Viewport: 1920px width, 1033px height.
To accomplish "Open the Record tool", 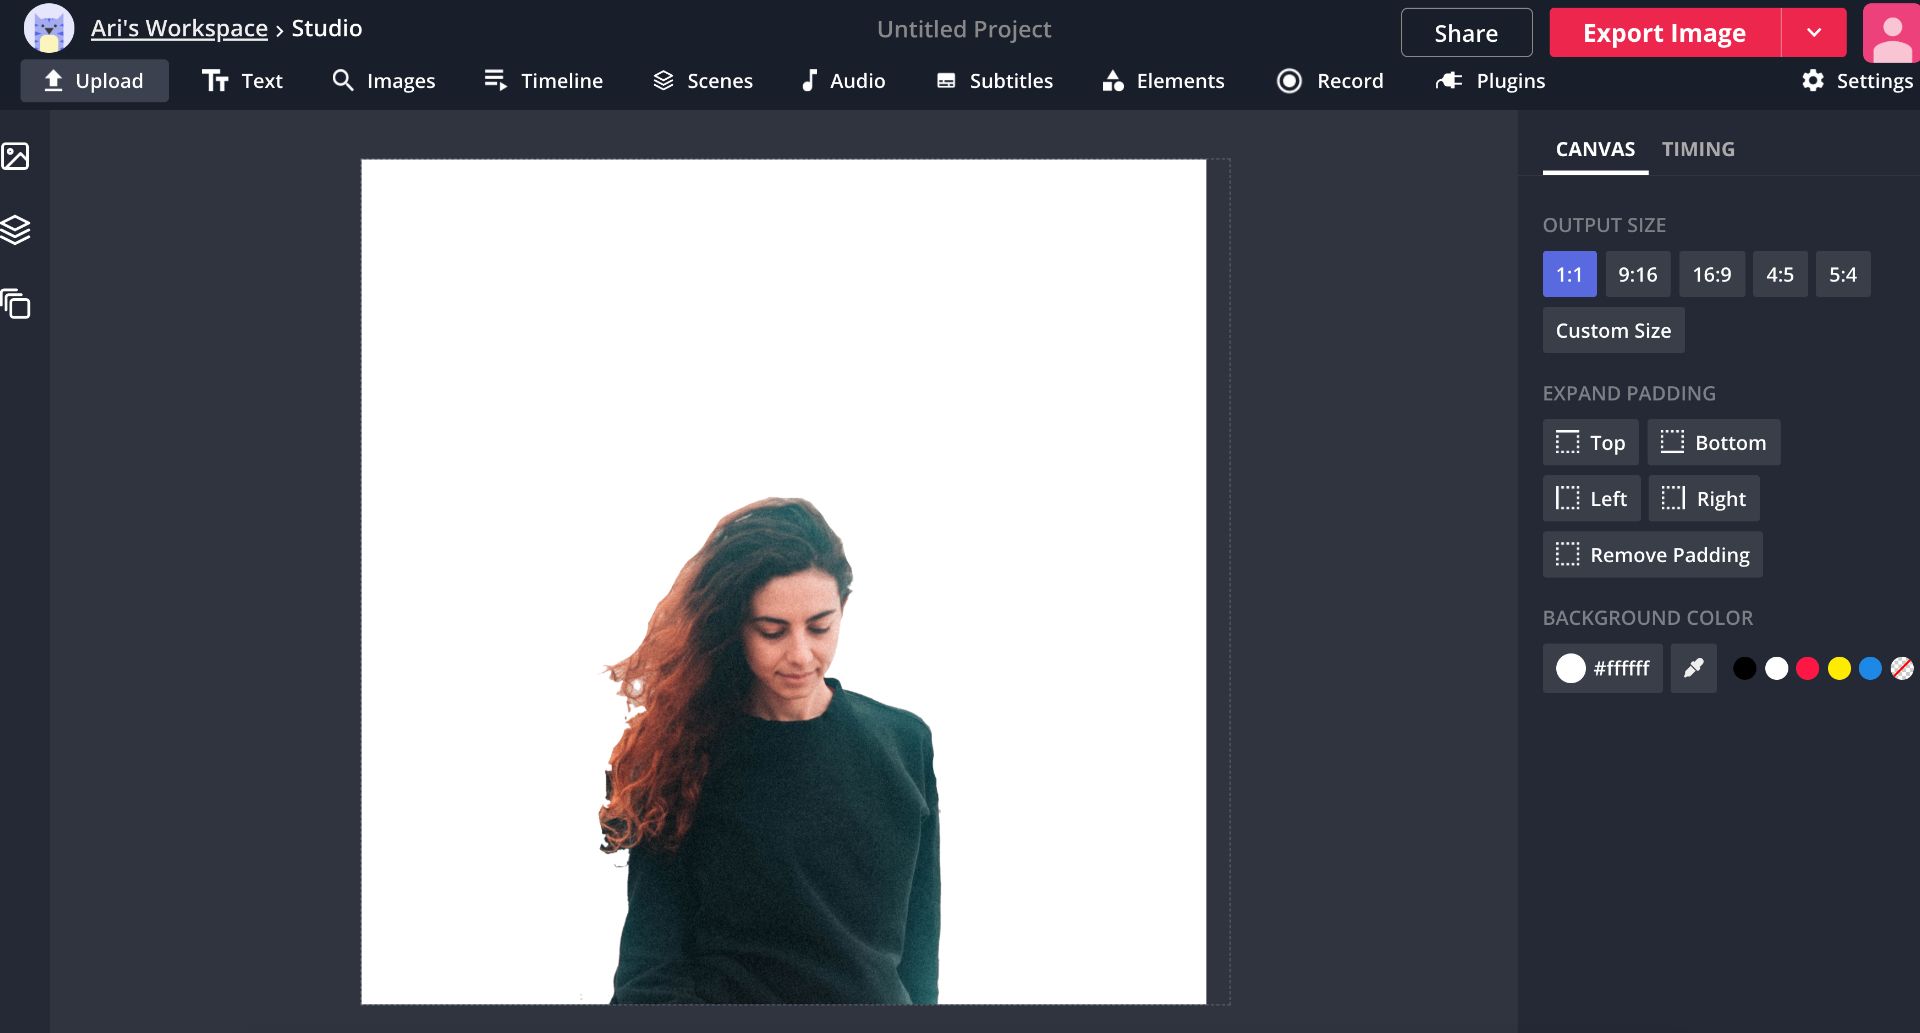I will 1329,80.
